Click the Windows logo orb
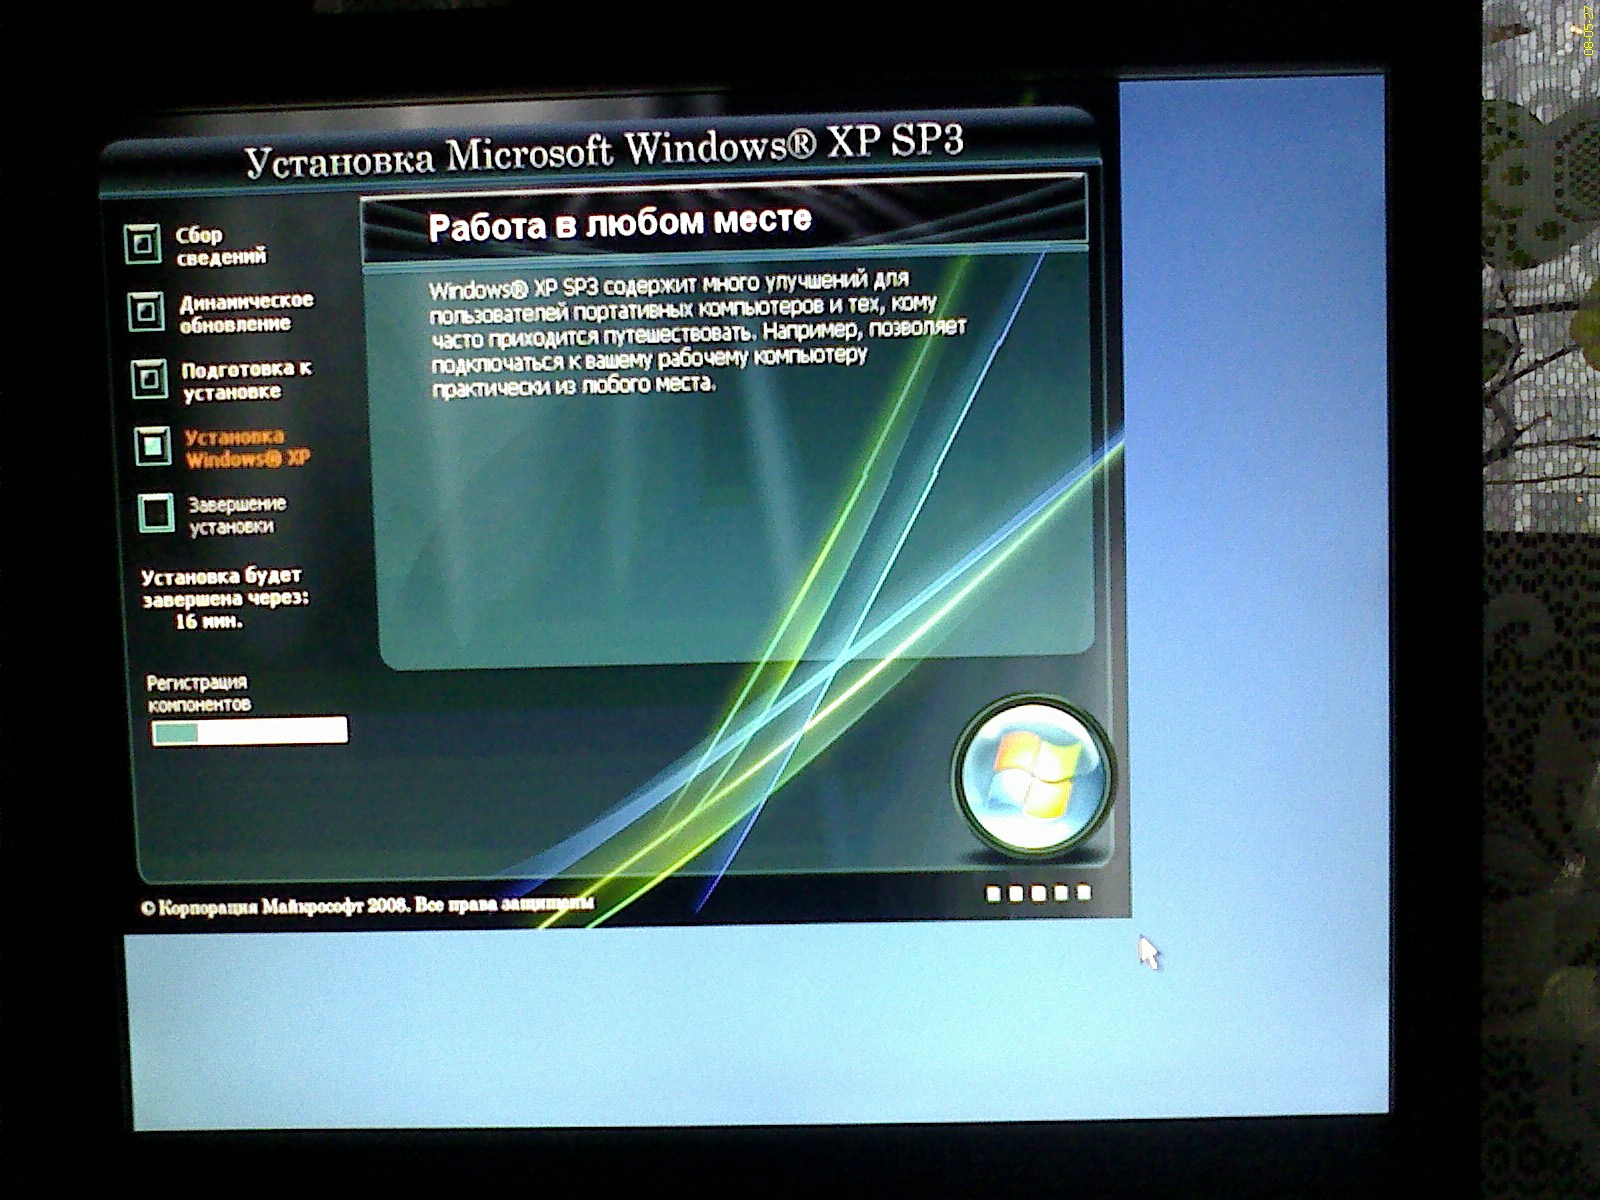 [x=1032, y=777]
